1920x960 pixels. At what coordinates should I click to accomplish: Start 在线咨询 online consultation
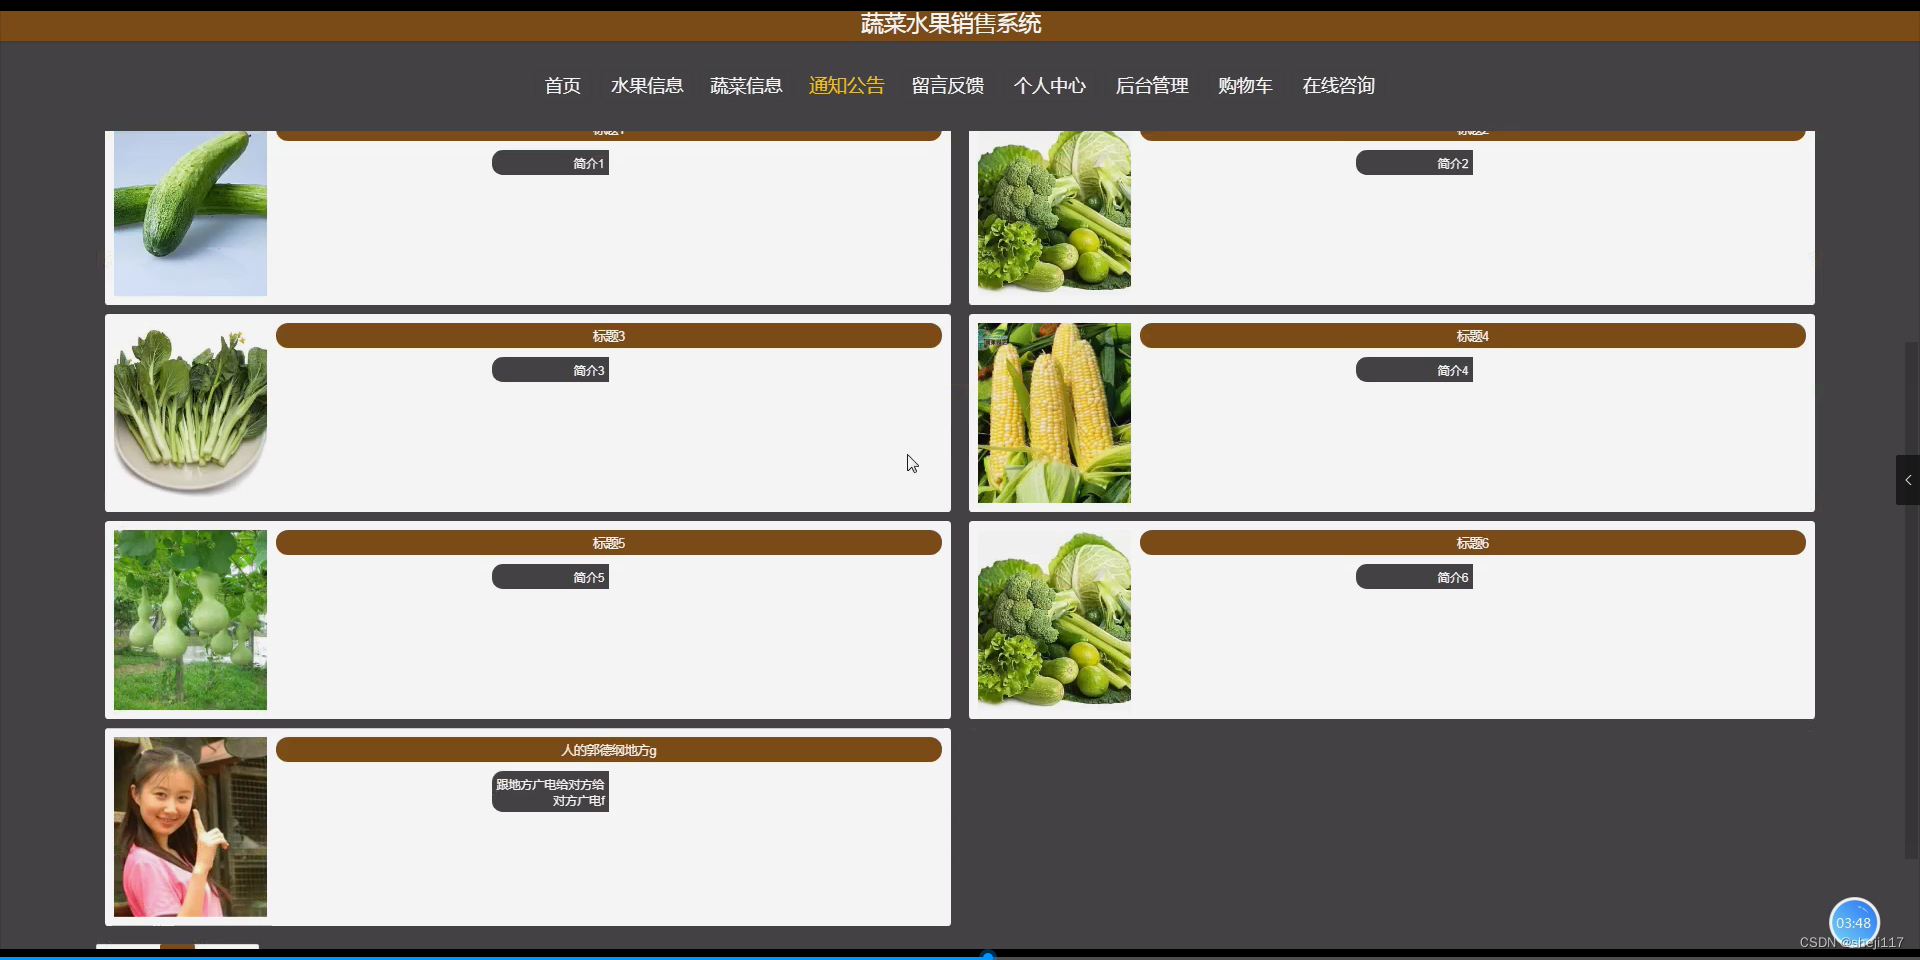pos(1338,86)
